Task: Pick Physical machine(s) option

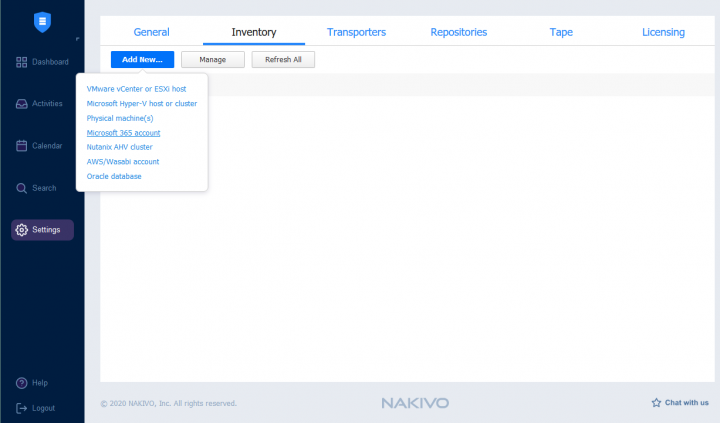Action: [x=120, y=118]
